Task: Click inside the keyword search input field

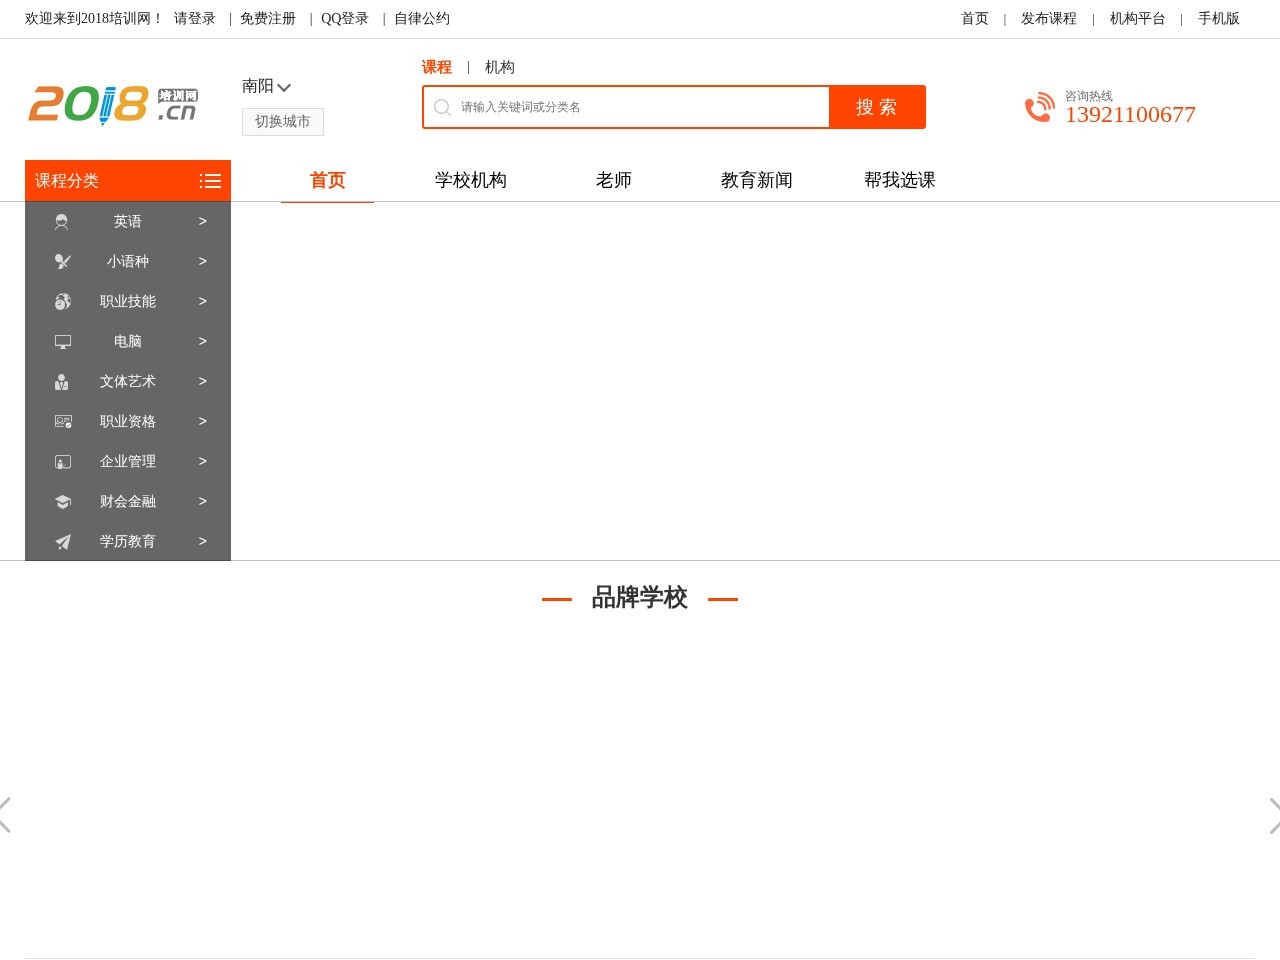Action: tap(620, 107)
